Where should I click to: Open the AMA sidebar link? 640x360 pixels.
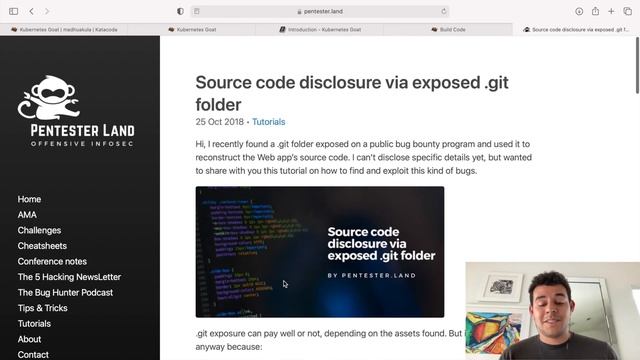pyautogui.click(x=27, y=215)
